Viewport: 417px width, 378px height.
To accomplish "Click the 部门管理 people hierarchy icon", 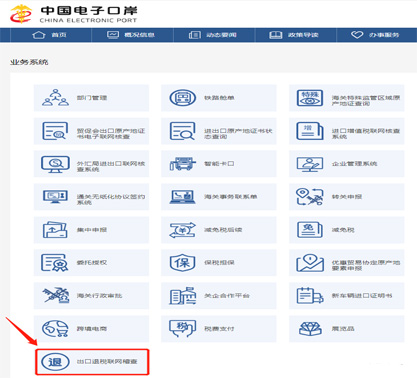I will pos(55,97).
